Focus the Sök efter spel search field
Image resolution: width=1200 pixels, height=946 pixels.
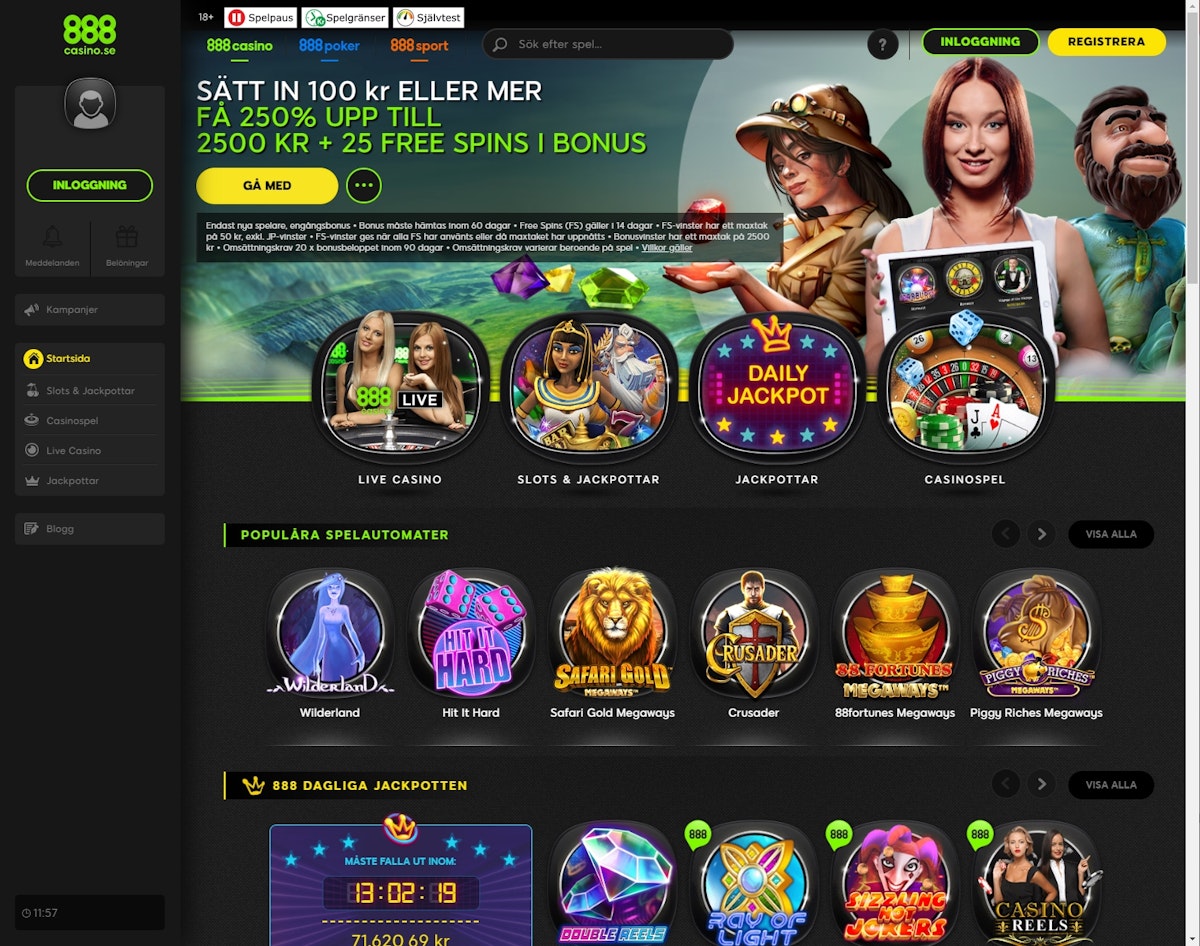[x=608, y=44]
